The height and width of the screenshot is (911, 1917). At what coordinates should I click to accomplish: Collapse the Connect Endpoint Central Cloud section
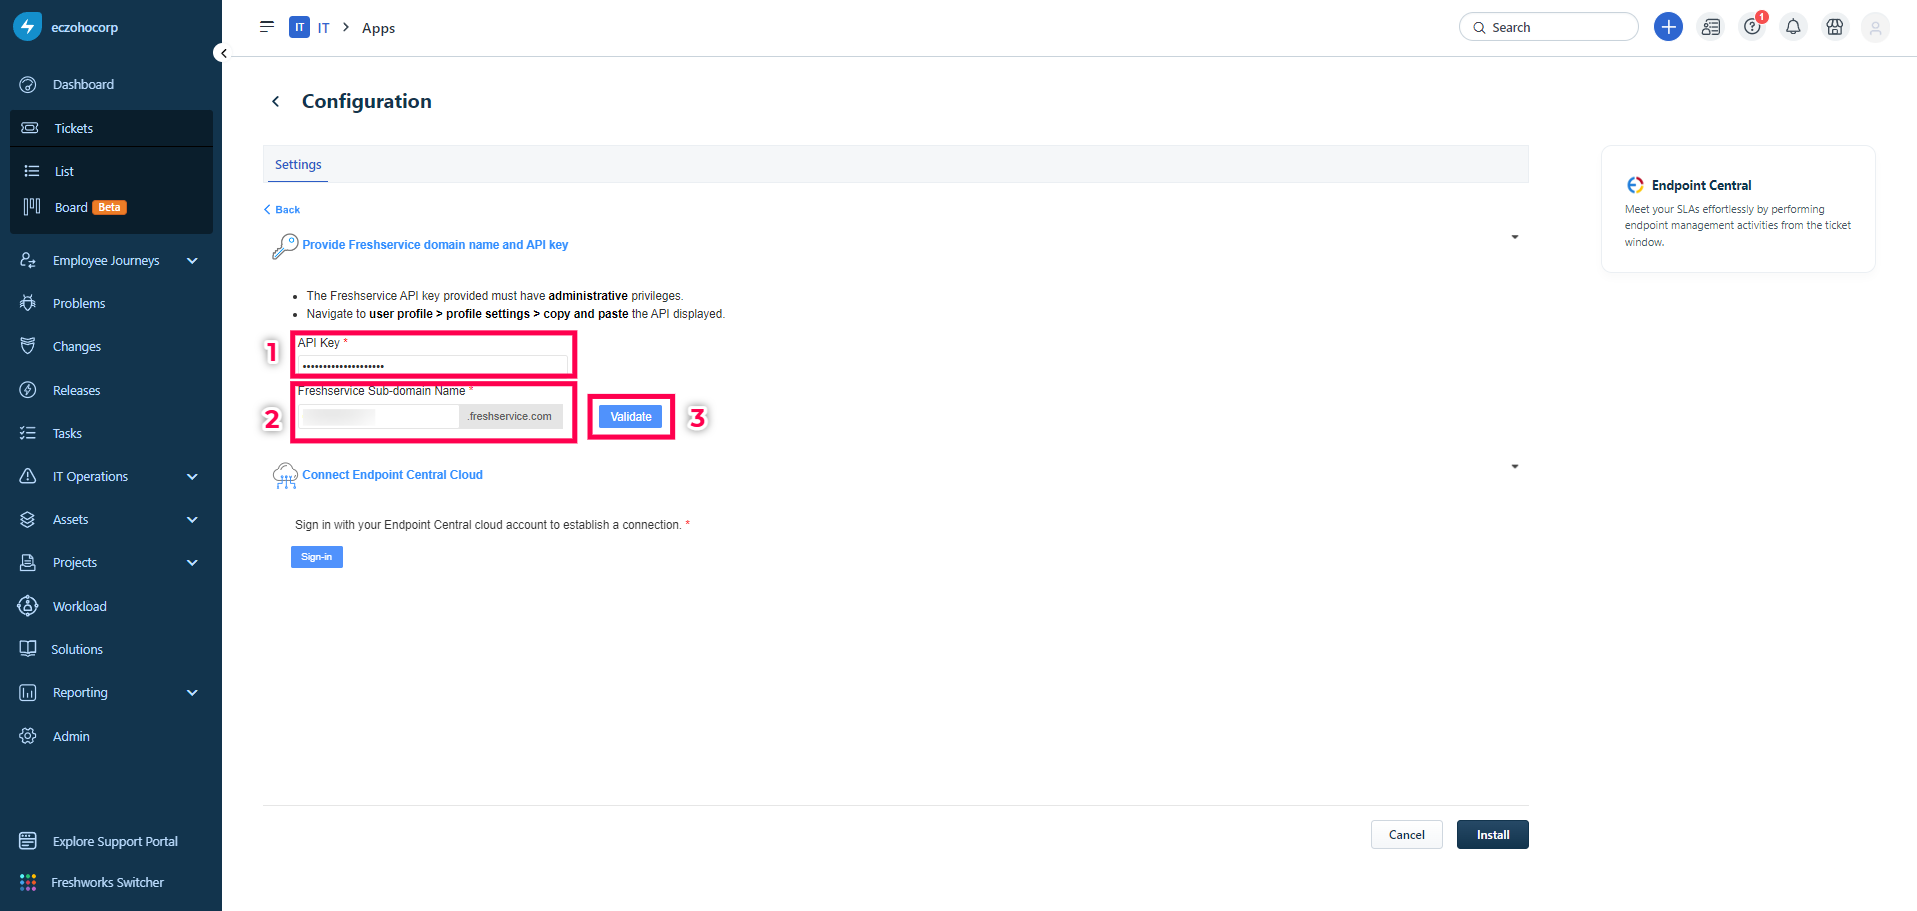[1515, 467]
